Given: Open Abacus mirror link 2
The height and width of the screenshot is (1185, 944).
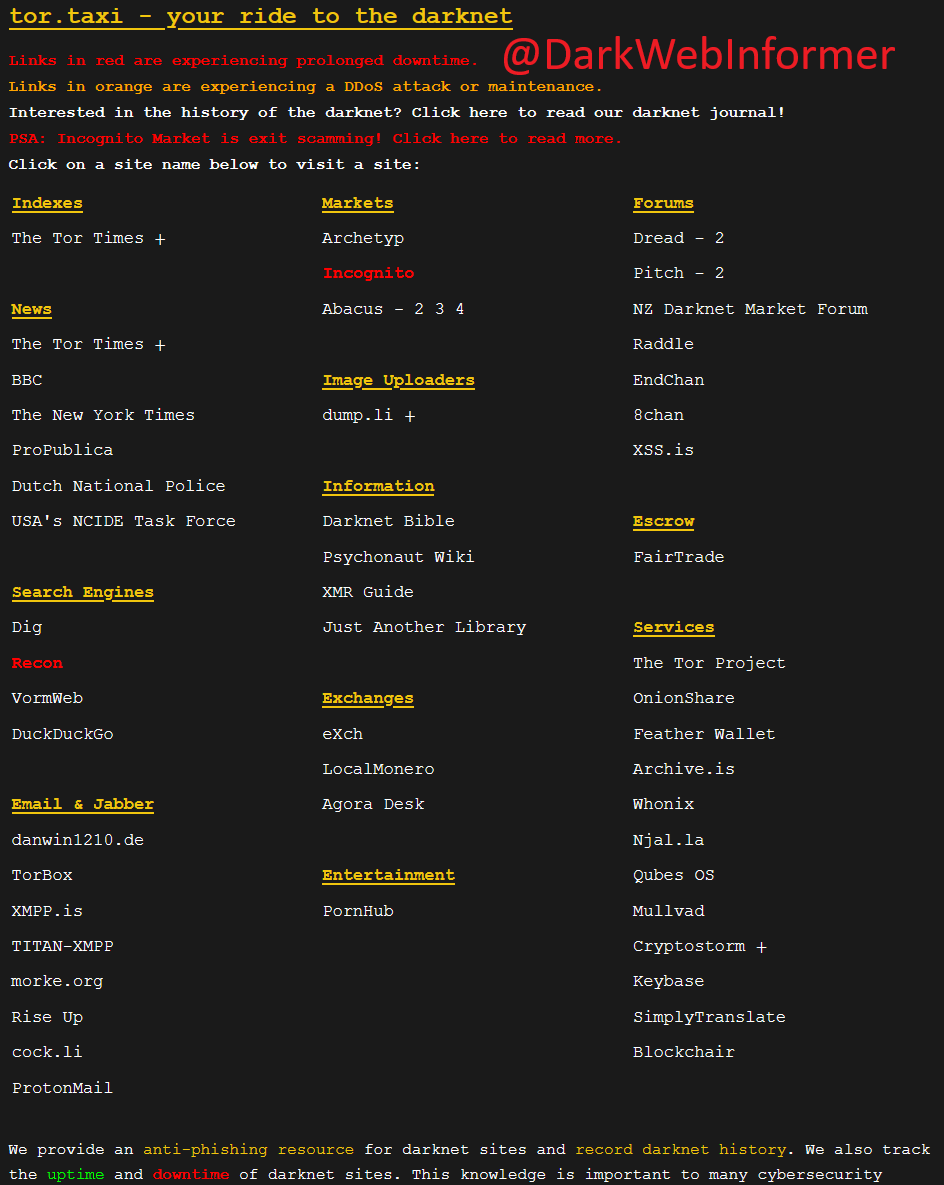Looking at the screenshot, I should pyautogui.click(x=419, y=308).
